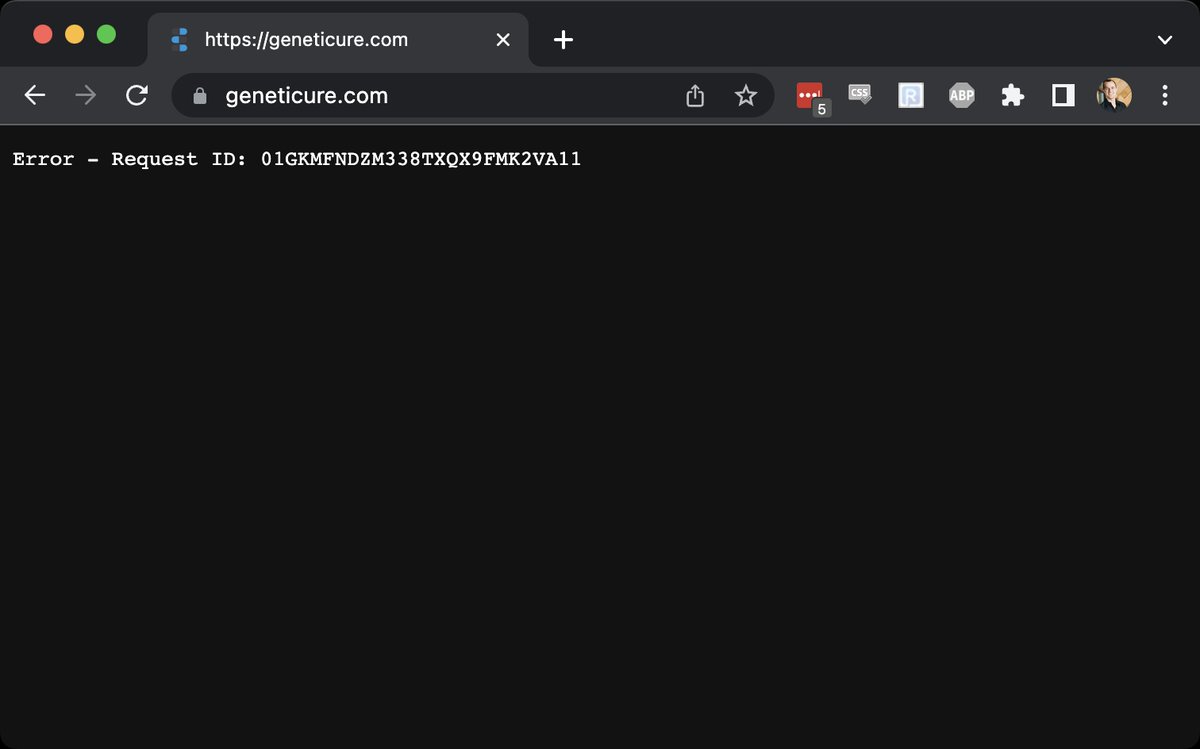
Task: Open the CSS viewer extension
Action: [859, 95]
